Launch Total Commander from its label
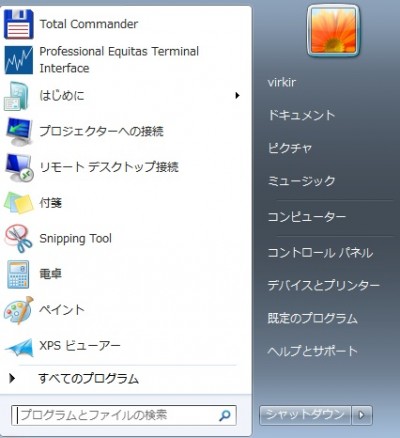This screenshot has height=438, width=400. [89, 24]
